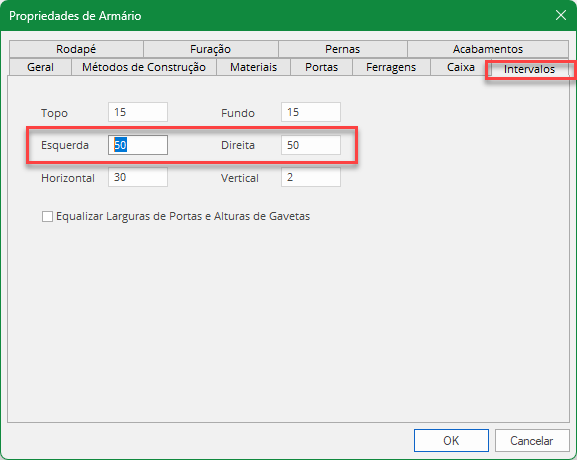Click the Fundo value field
Image resolution: width=577 pixels, height=460 pixels.
[x=311, y=112]
